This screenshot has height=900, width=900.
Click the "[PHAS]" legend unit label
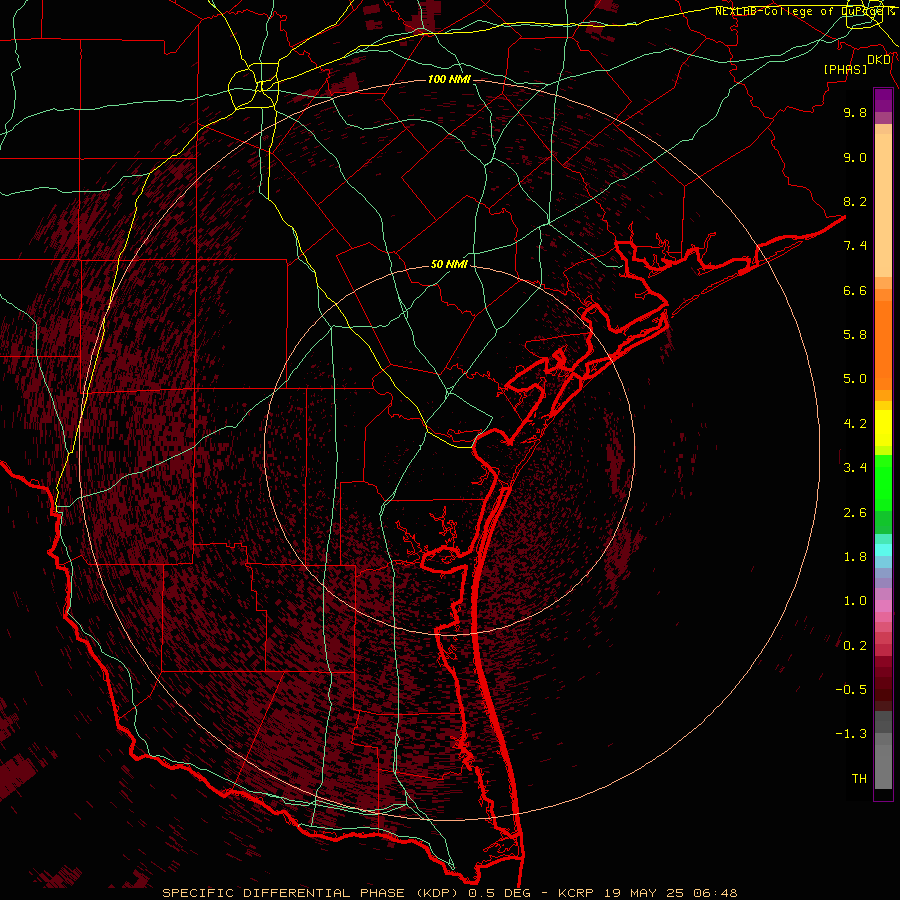click(x=845, y=69)
